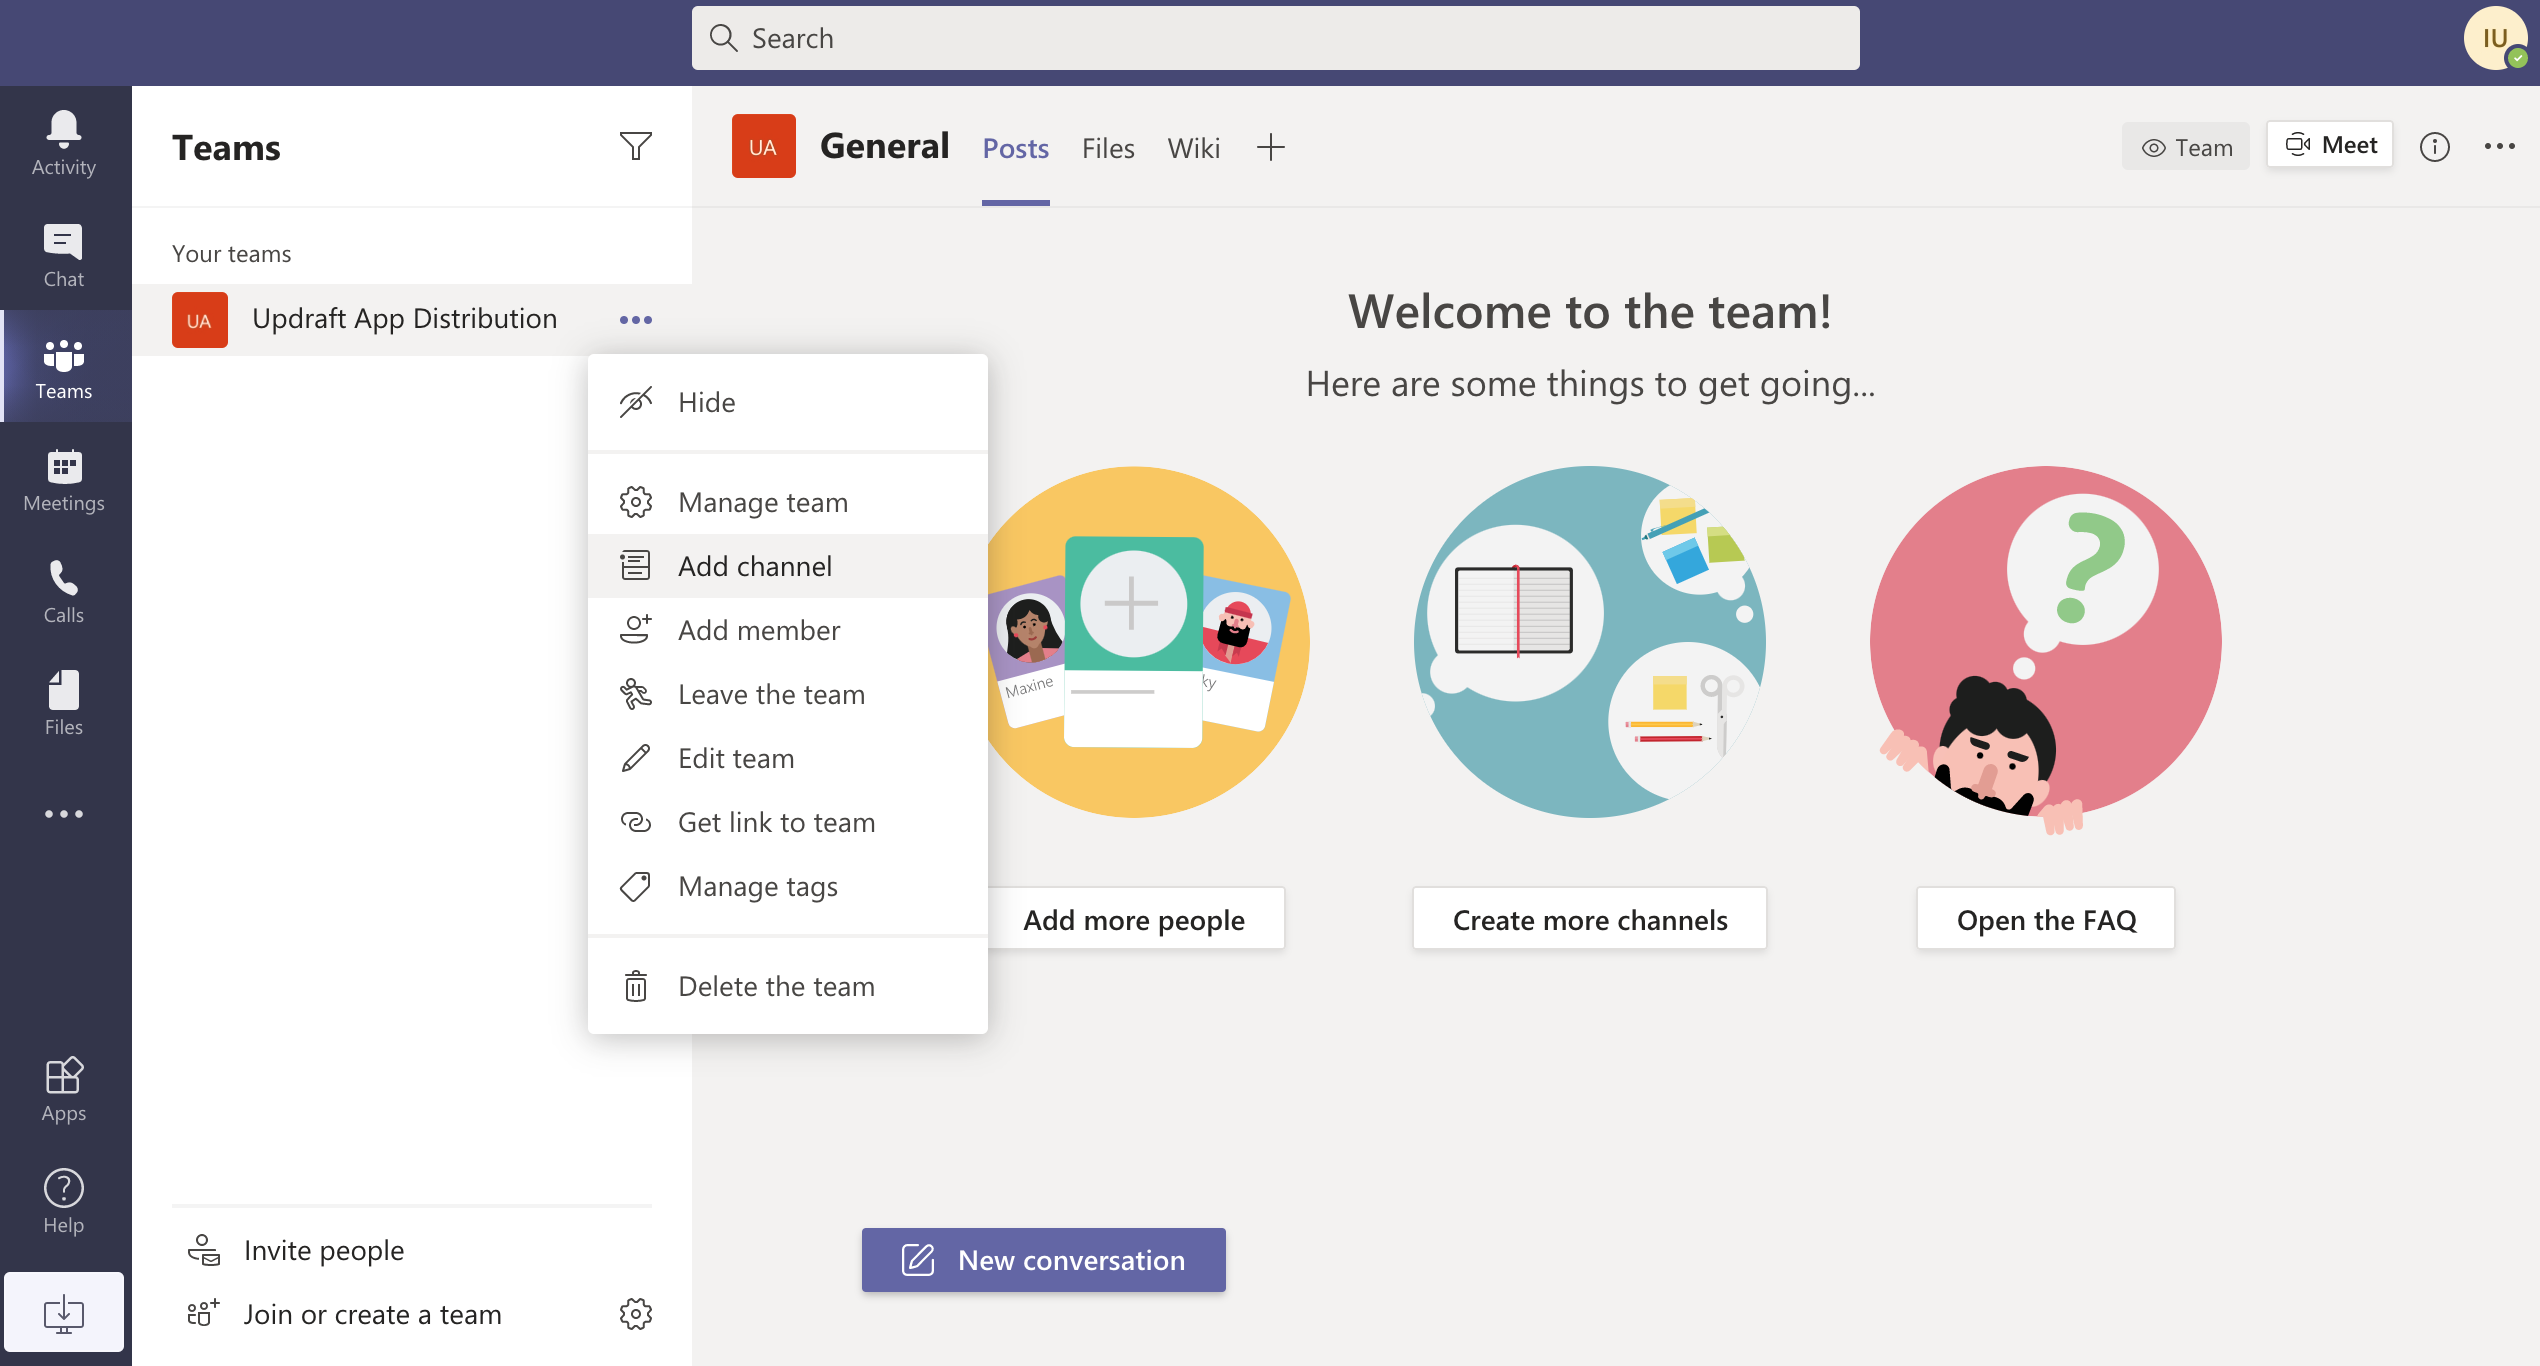This screenshot has width=2540, height=1366.
Task: Download the desktop app icon
Action: tap(64, 1312)
